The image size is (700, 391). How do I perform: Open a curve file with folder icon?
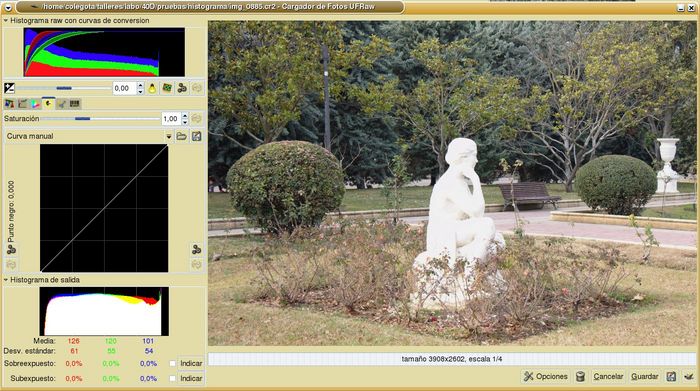click(182, 136)
